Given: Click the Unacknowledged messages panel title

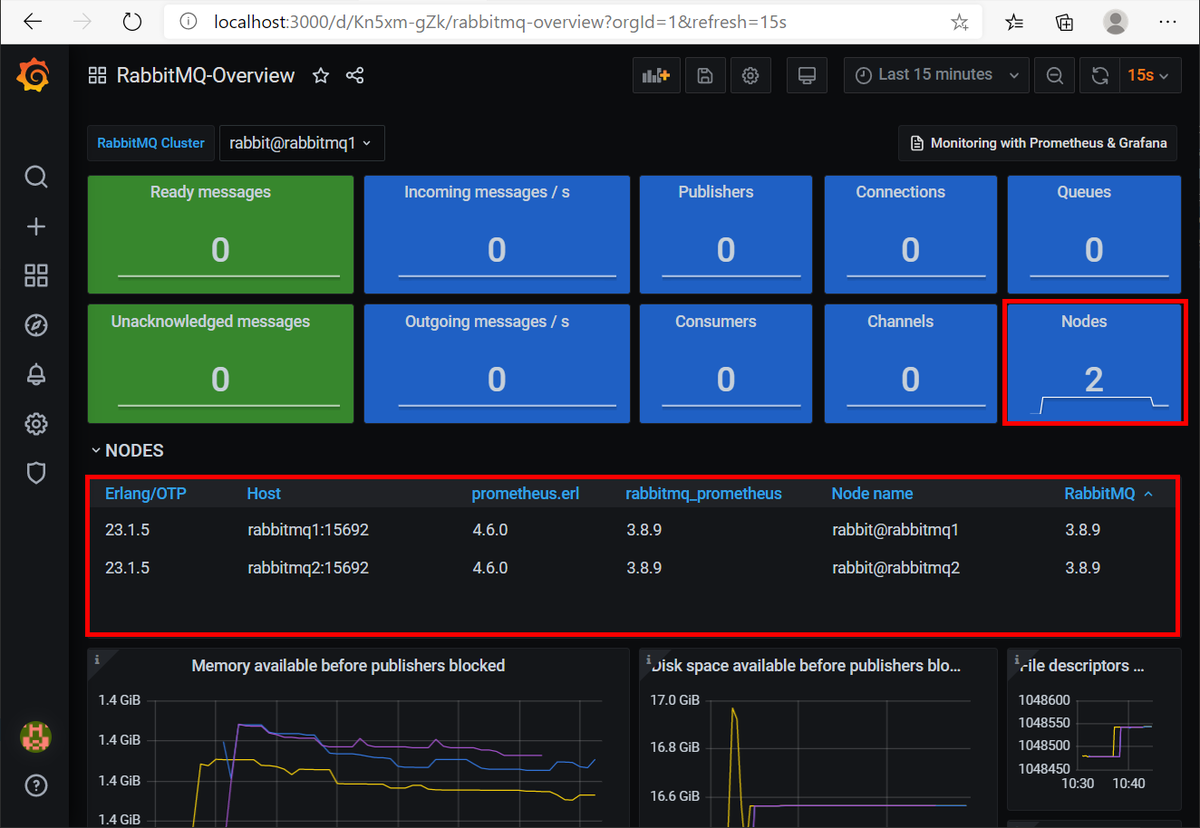Looking at the screenshot, I should [210, 322].
